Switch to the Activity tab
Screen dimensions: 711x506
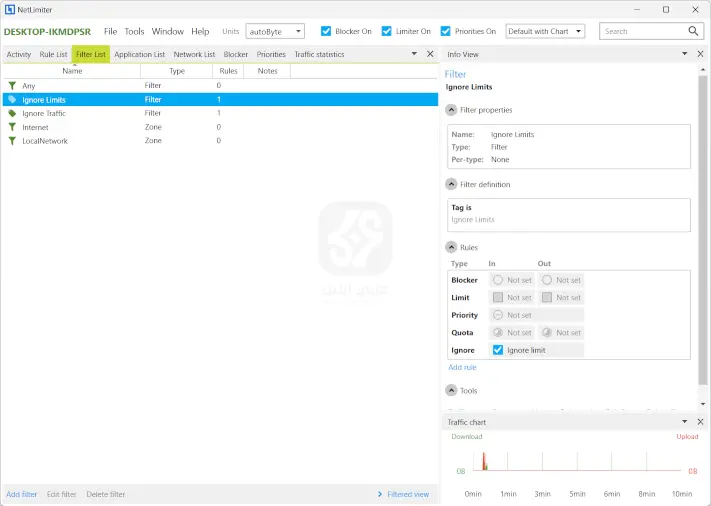point(19,54)
